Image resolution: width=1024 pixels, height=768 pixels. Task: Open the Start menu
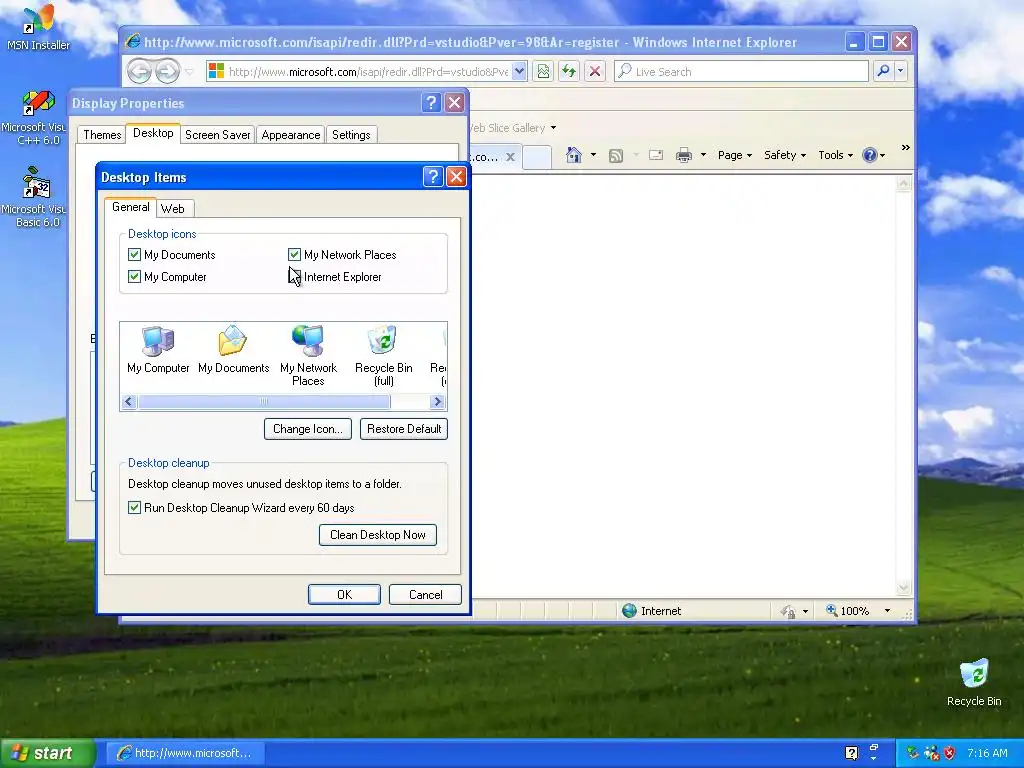point(47,753)
